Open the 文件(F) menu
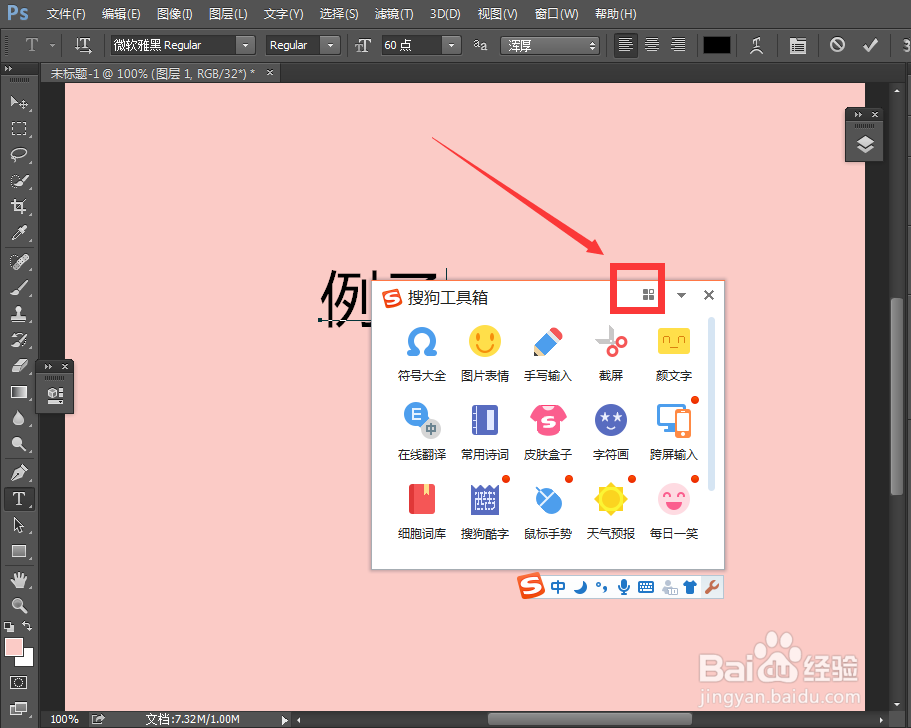Viewport: 911px width, 728px height. tap(66, 13)
